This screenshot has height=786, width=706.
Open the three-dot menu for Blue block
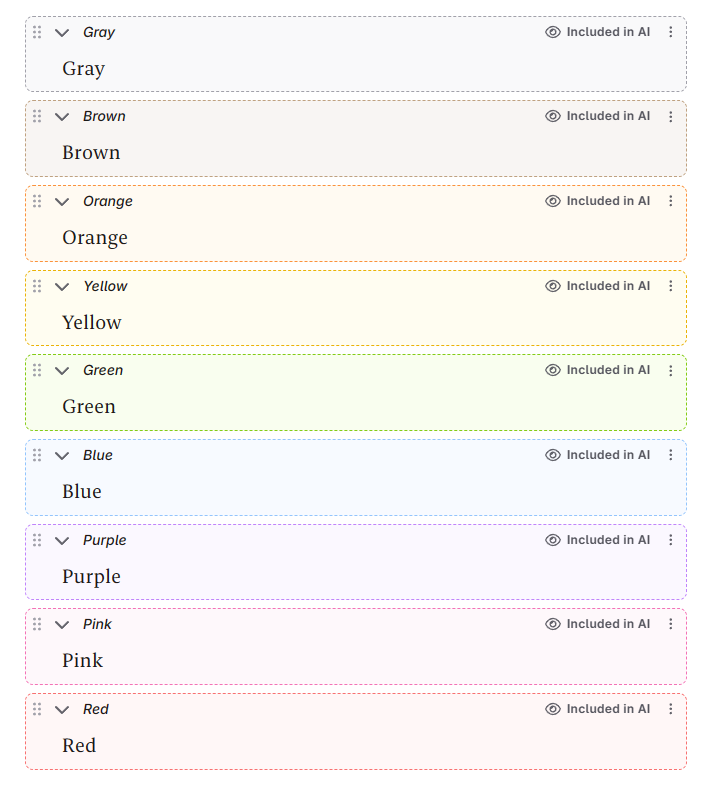(670, 455)
